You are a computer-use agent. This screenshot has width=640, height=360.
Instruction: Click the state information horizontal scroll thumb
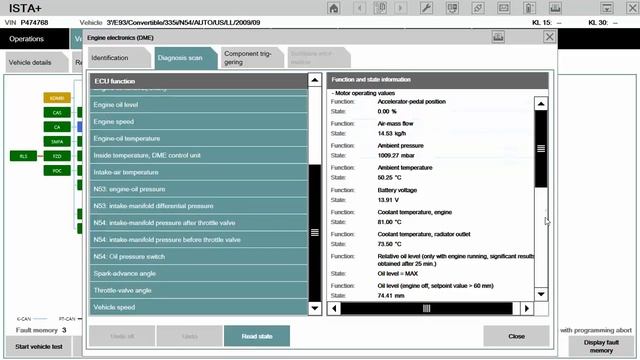(x=427, y=309)
